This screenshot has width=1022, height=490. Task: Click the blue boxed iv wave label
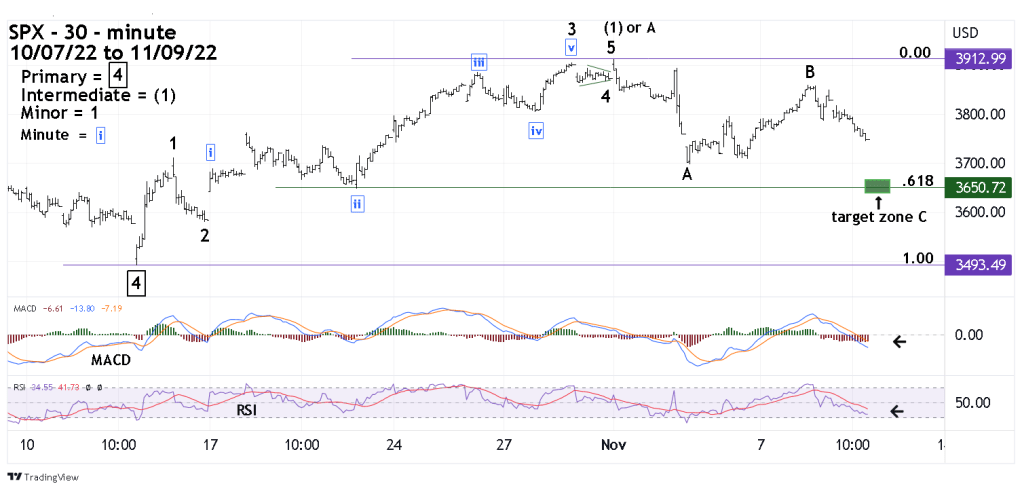point(537,130)
